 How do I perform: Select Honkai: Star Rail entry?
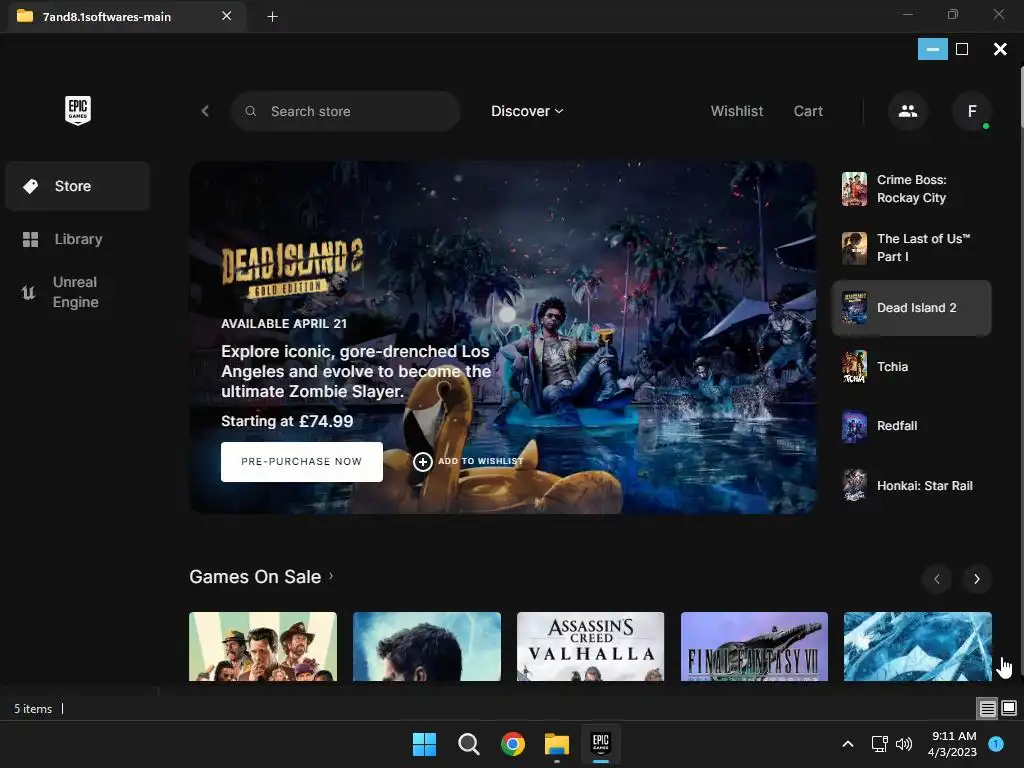pos(912,486)
